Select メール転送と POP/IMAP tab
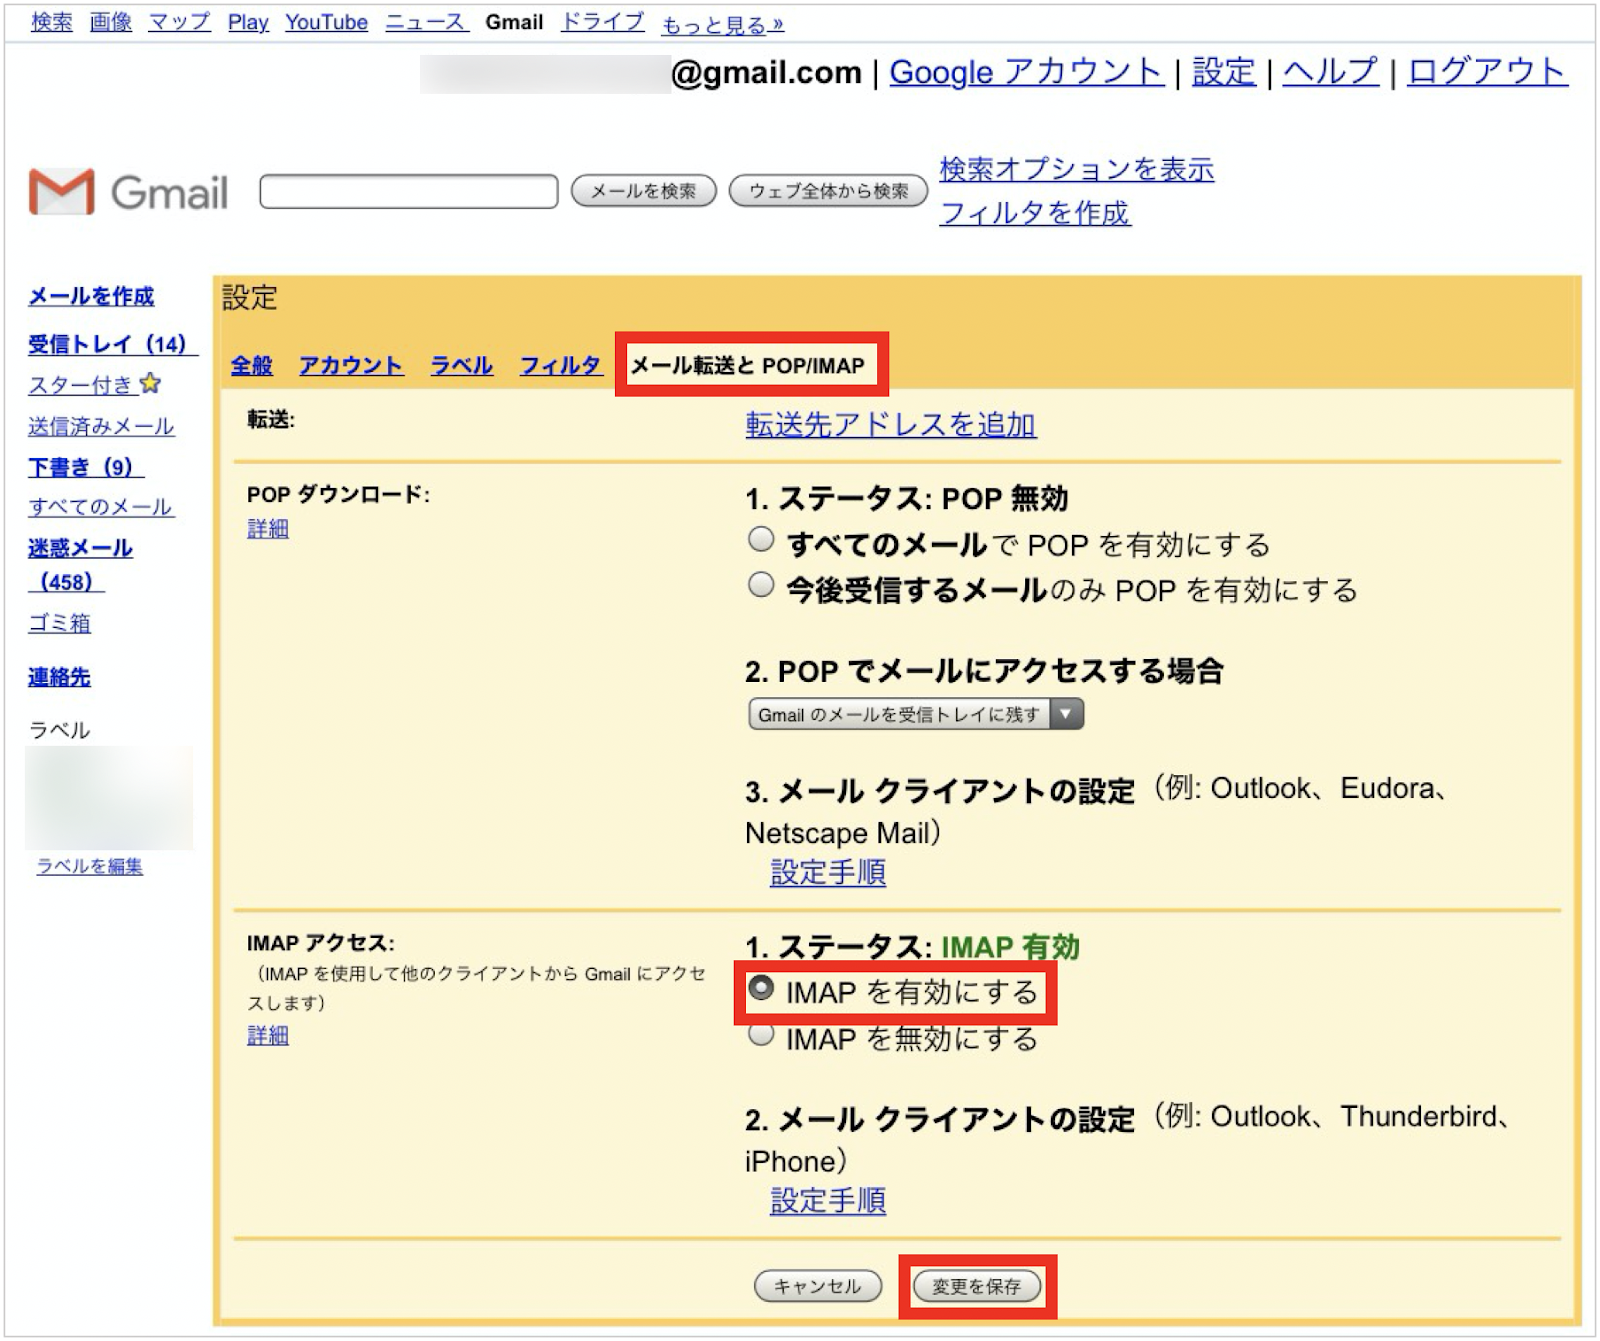1600x1341 pixels. click(x=748, y=366)
